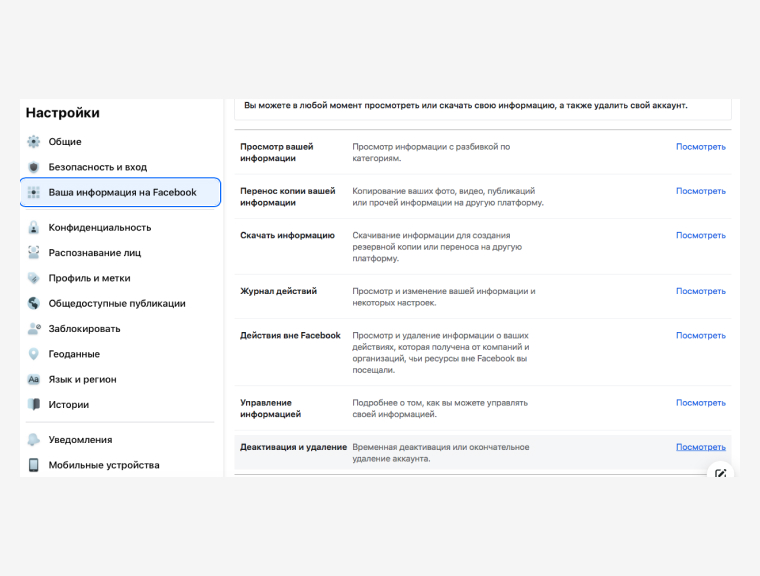Click the phone icon beside Мобильные устройства
The image size is (760, 576).
click(x=34, y=465)
